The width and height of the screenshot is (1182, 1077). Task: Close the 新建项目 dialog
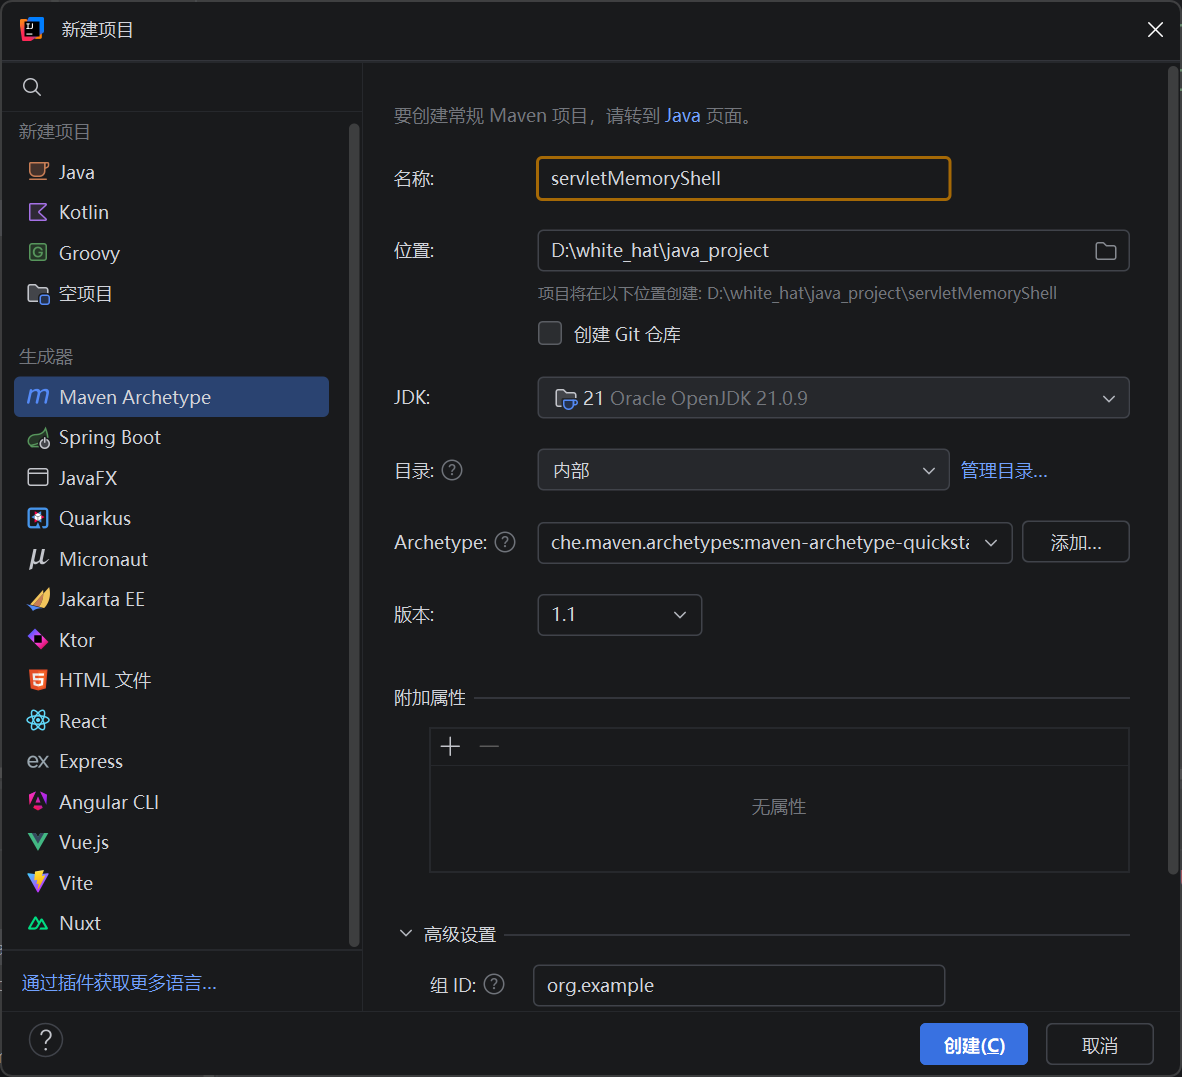1155,29
